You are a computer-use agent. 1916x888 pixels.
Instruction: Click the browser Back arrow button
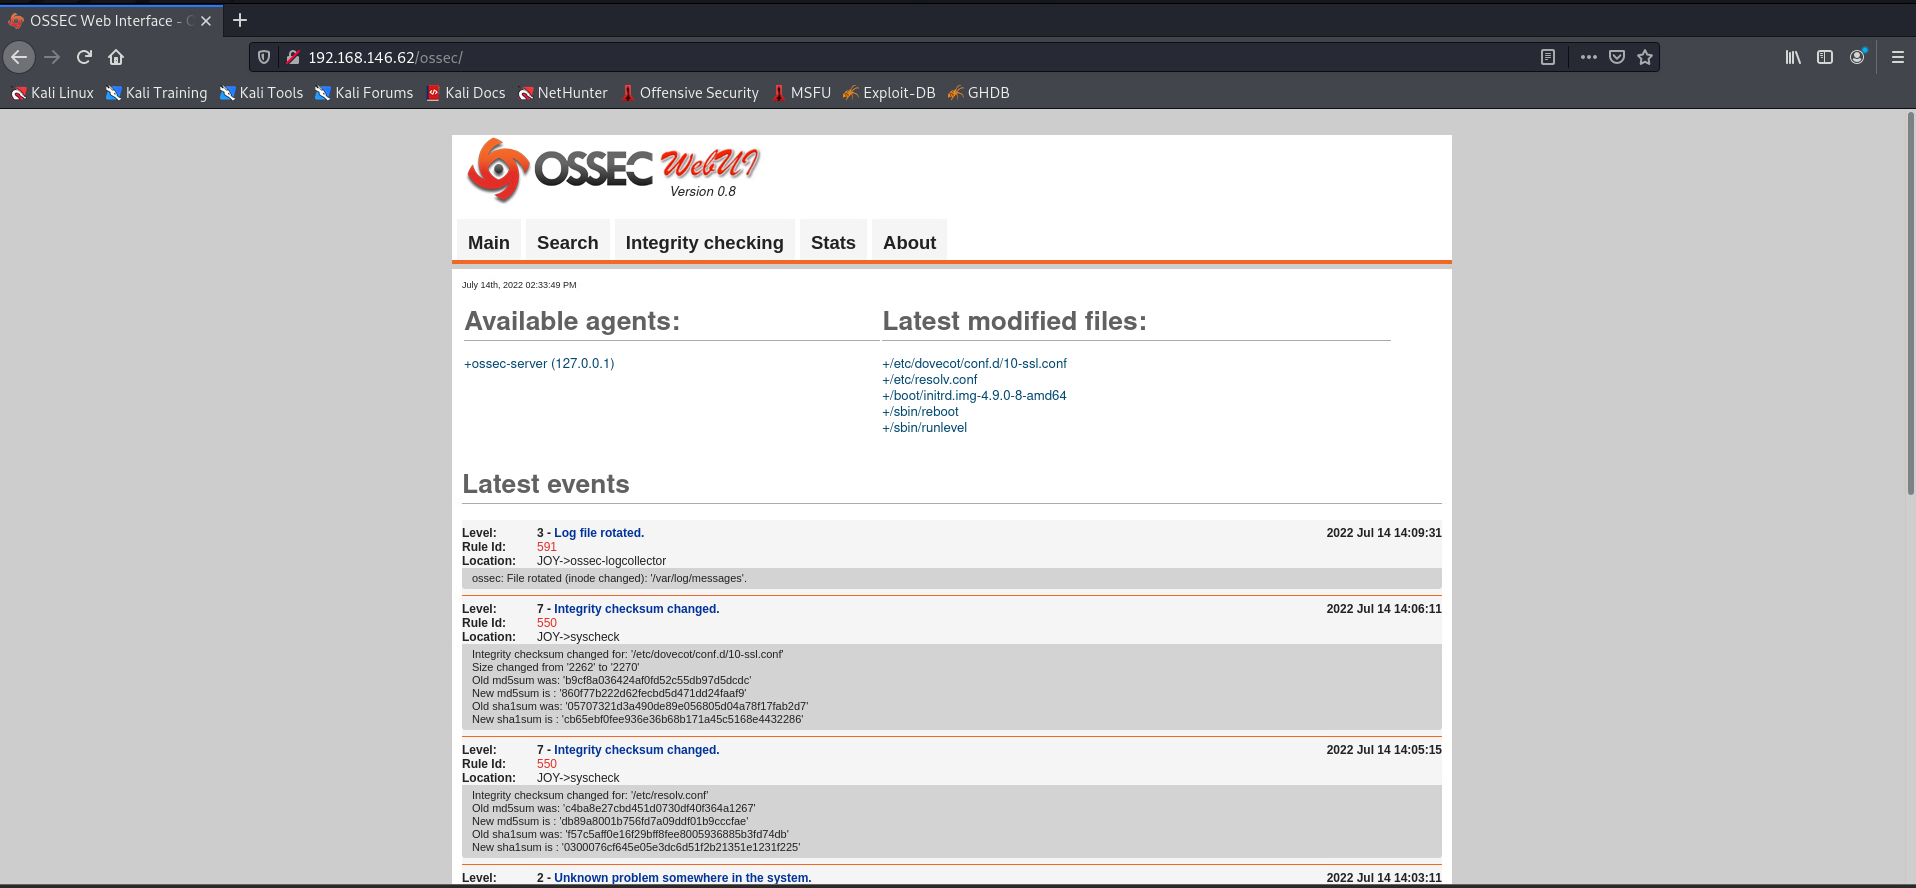pos(19,57)
